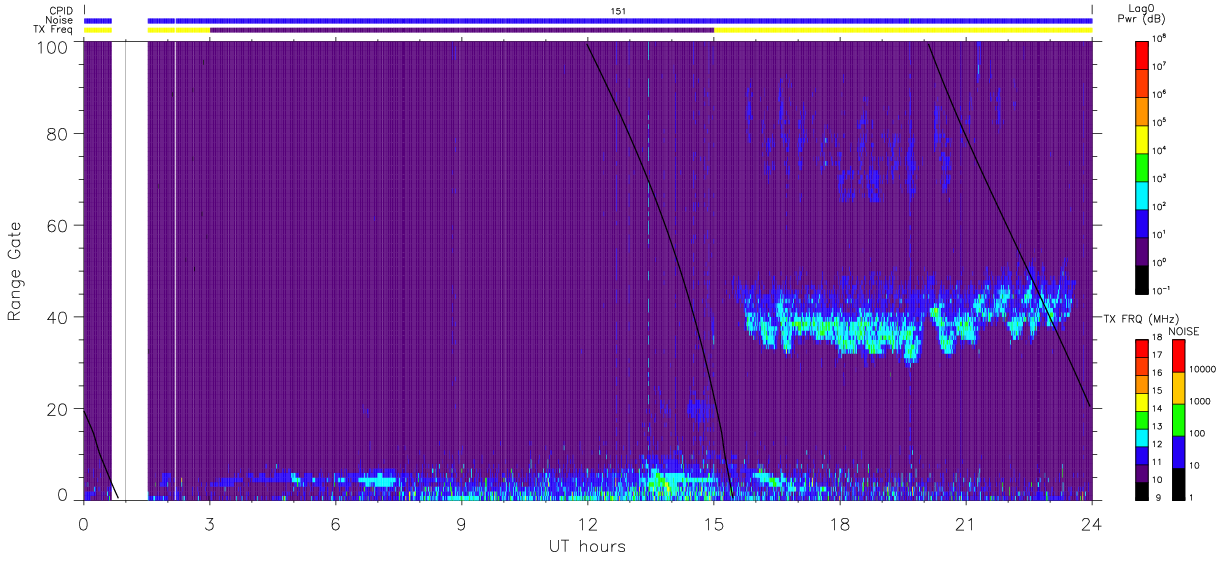Viewport: 1228px width, 567px height.
Task: Click the 1000 label on the NOISE legend
Action: click(1200, 402)
